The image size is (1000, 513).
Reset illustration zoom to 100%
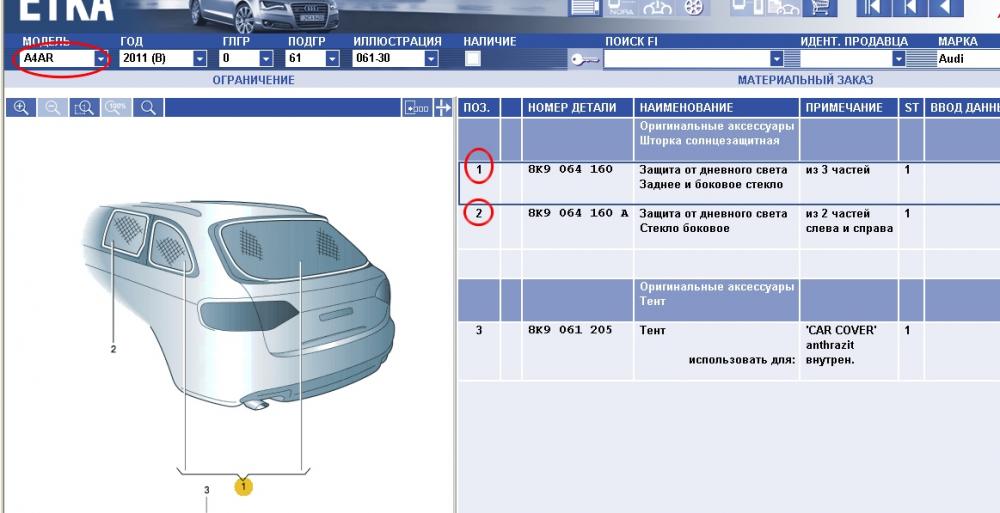pyautogui.click(x=116, y=108)
